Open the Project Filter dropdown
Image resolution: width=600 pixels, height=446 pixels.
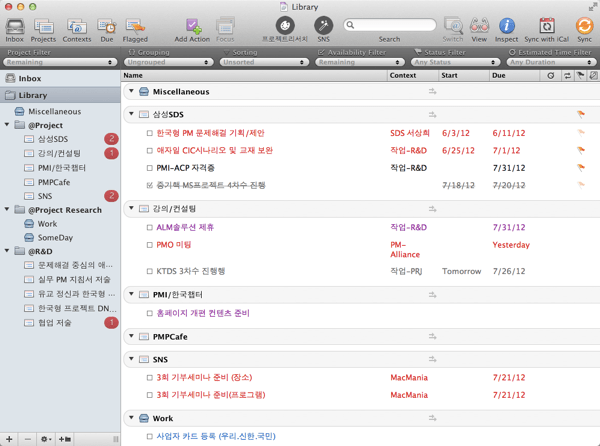pyautogui.click(x=59, y=62)
